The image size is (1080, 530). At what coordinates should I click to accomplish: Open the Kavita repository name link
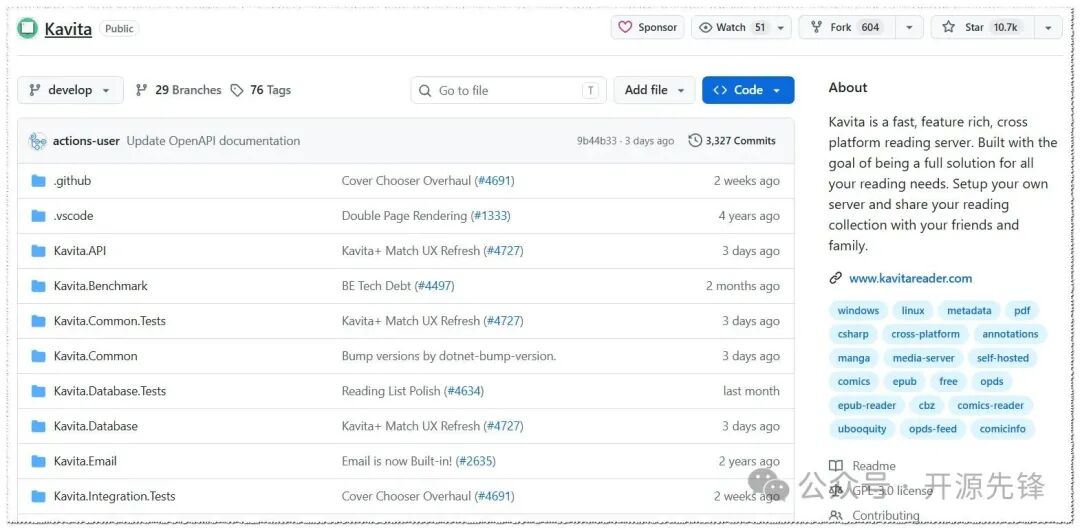point(68,29)
